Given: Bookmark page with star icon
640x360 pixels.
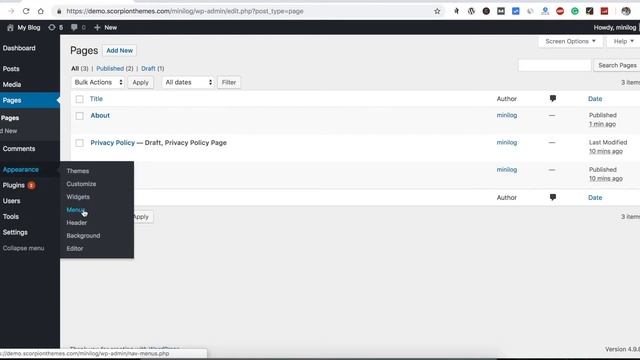Looking at the screenshot, I should point(437,11).
